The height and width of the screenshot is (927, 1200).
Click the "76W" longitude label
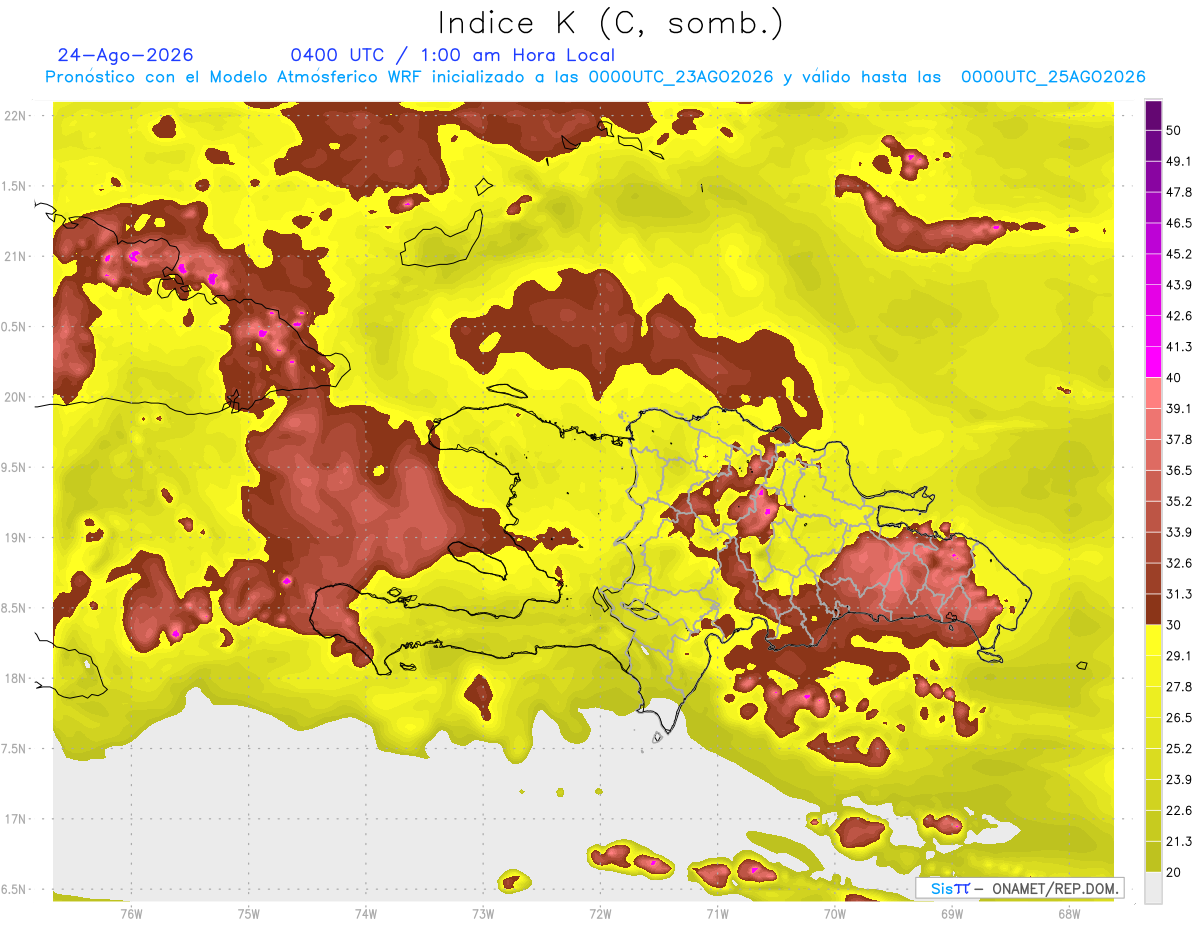(131, 913)
